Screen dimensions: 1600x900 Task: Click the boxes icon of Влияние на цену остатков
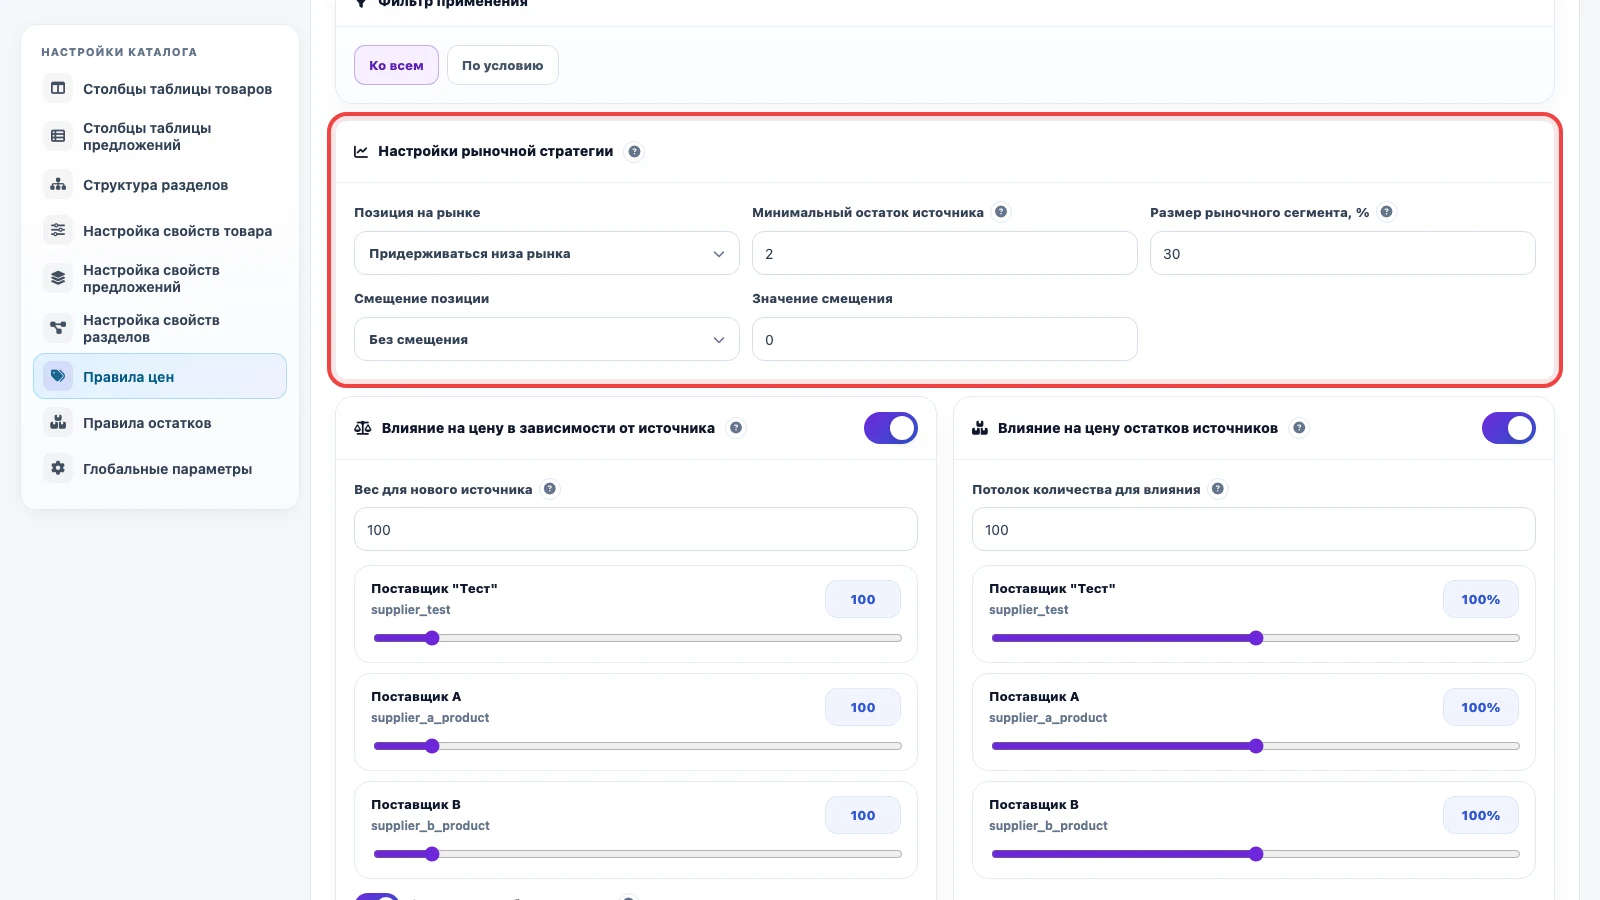(x=980, y=428)
